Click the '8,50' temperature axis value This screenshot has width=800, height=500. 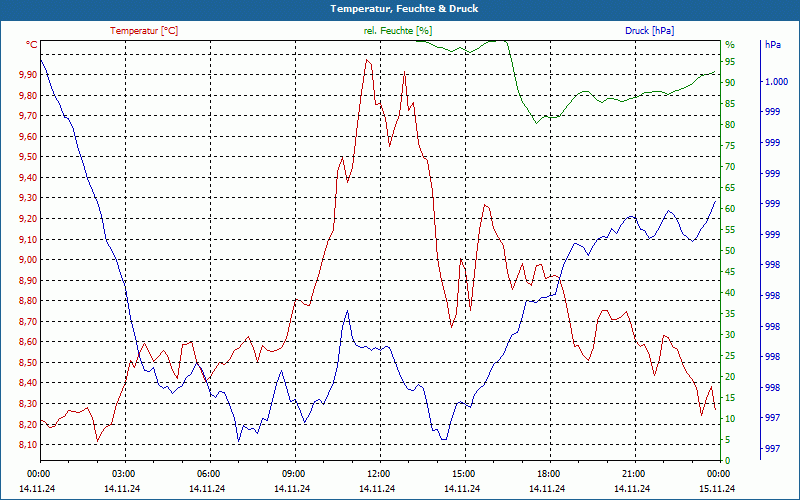pyautogui.click(x=29, y=363)
